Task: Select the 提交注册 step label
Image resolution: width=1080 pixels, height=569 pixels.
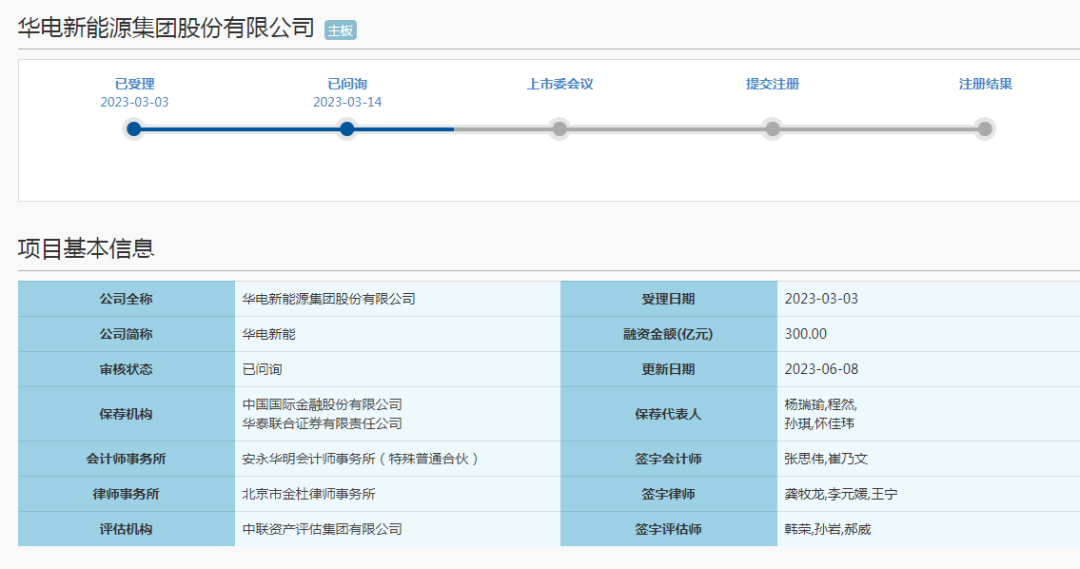Action: pos(772,84)
